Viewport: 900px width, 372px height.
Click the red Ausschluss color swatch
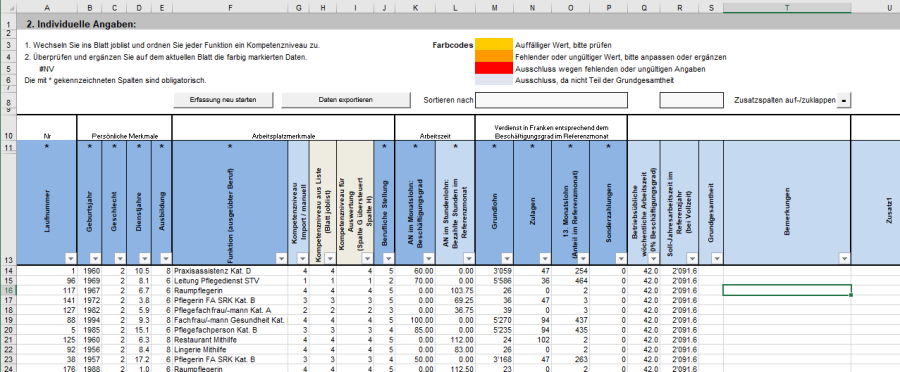494,68
